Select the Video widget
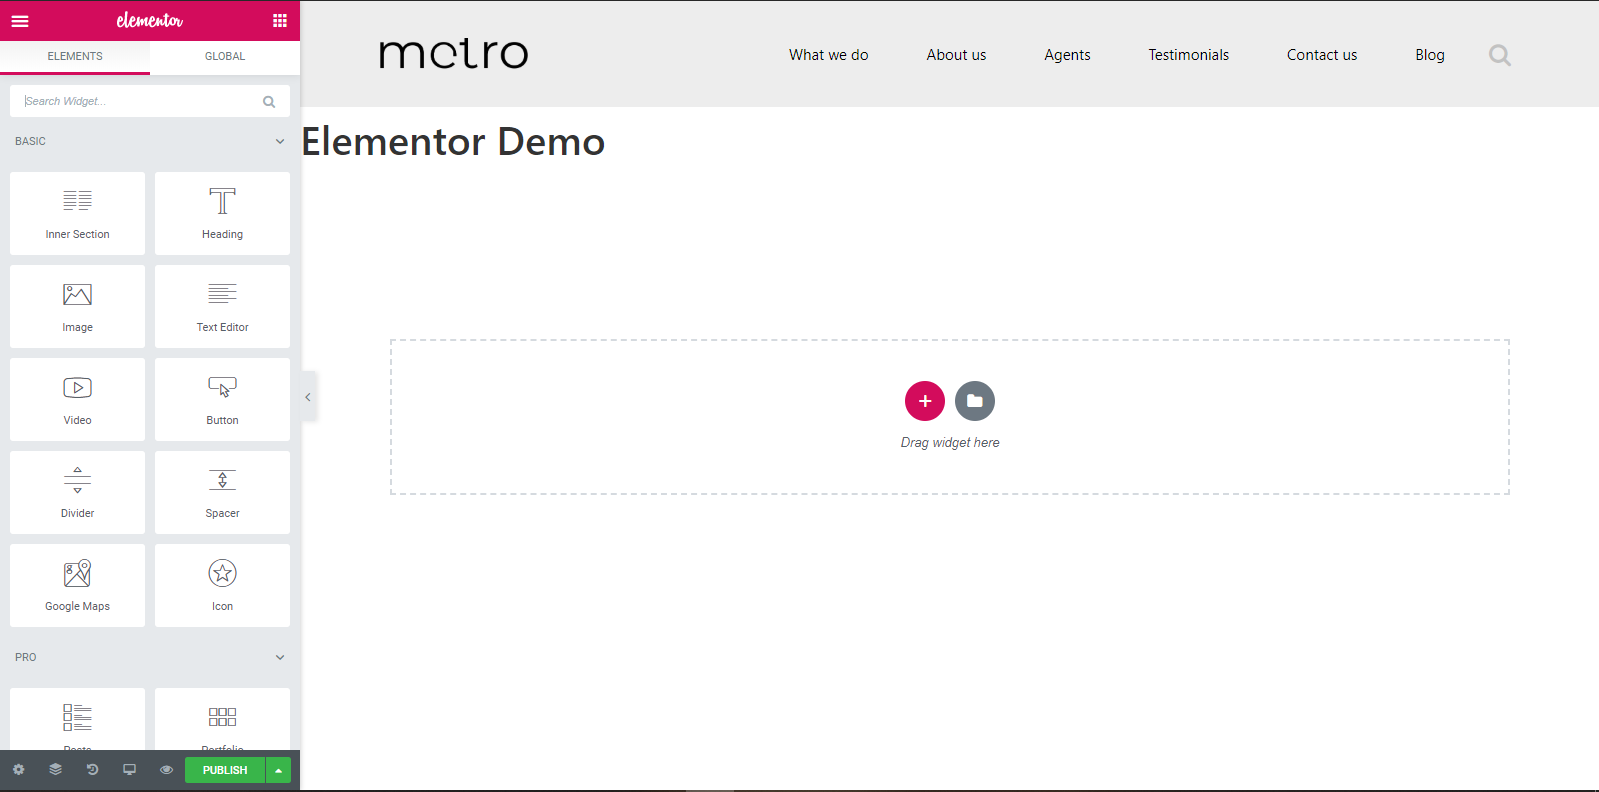 (77, 399)
